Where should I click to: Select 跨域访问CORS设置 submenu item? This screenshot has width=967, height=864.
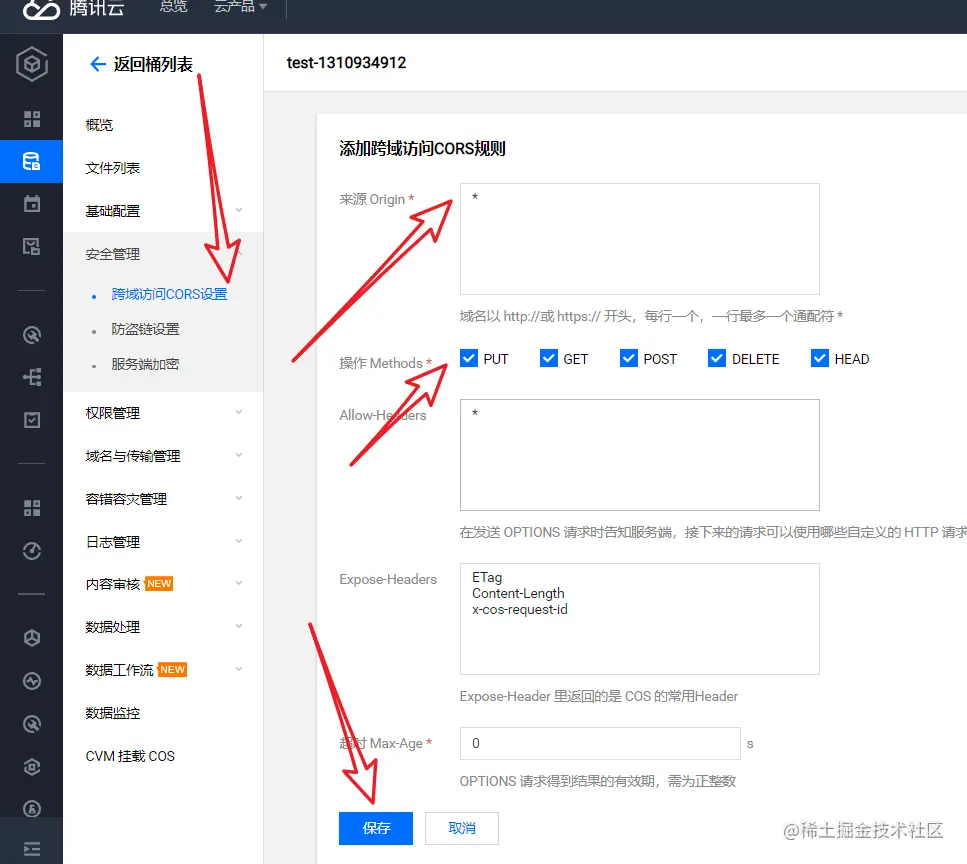[x=170, y=294]
